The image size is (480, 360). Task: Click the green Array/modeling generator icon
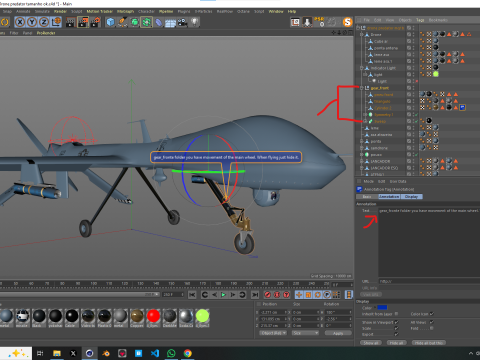pyautogui.click(x=146, y=22)
